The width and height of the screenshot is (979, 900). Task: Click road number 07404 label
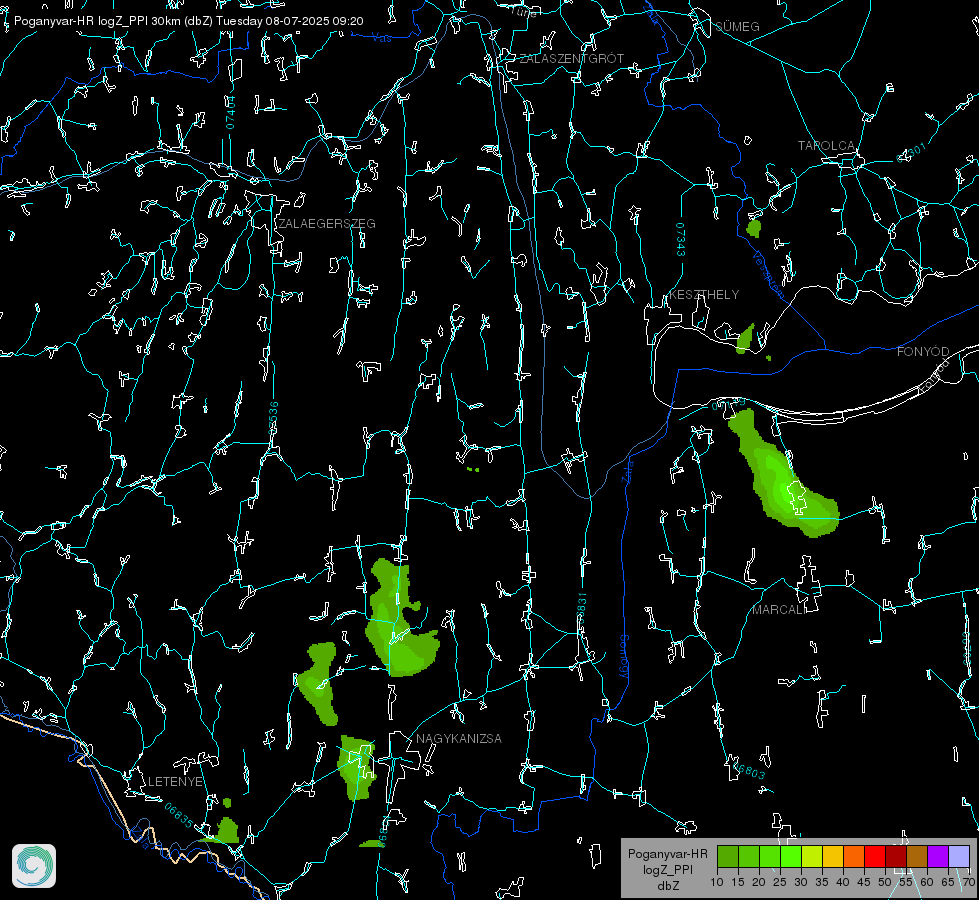pyautogui.click(x=230, y=112)
